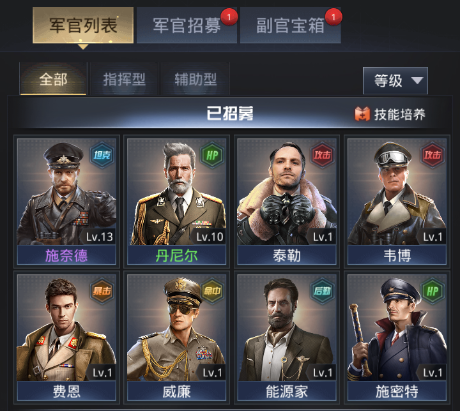This screenshot has width=460, height=411.
Task: Filter officers by 辅助型
Action: pyautogui.click(x=196, y=79)
